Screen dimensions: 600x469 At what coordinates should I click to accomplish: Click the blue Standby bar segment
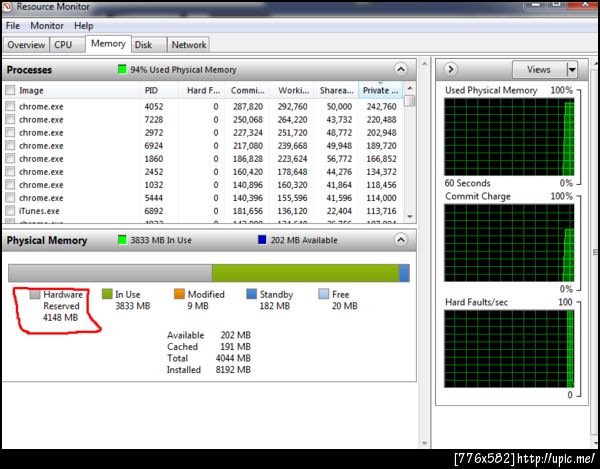[404, 273]
